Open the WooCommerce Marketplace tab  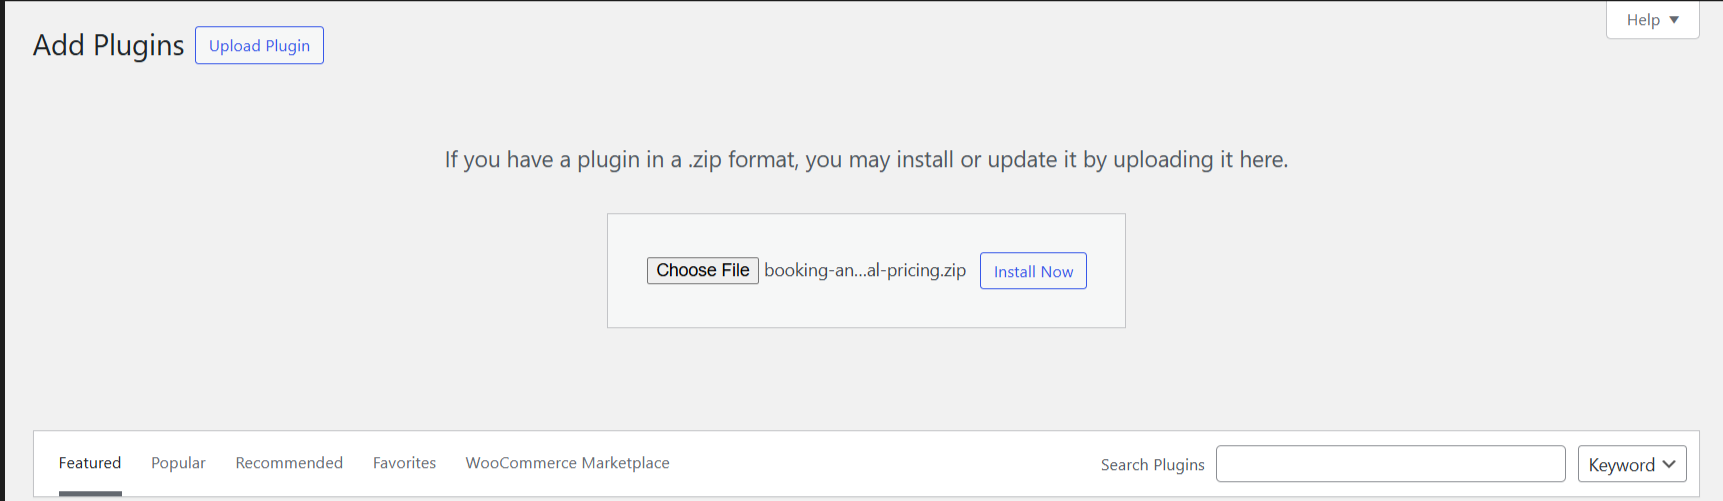coord(567,463)
